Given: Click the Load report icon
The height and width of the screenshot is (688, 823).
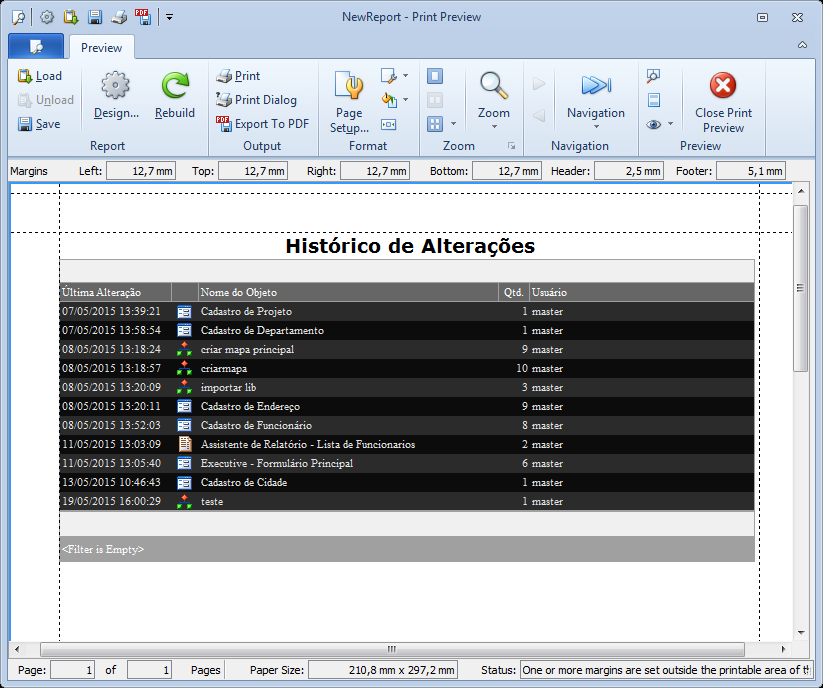Looking at the screenshot, I should pyautogui.click(x=40, y=76).
